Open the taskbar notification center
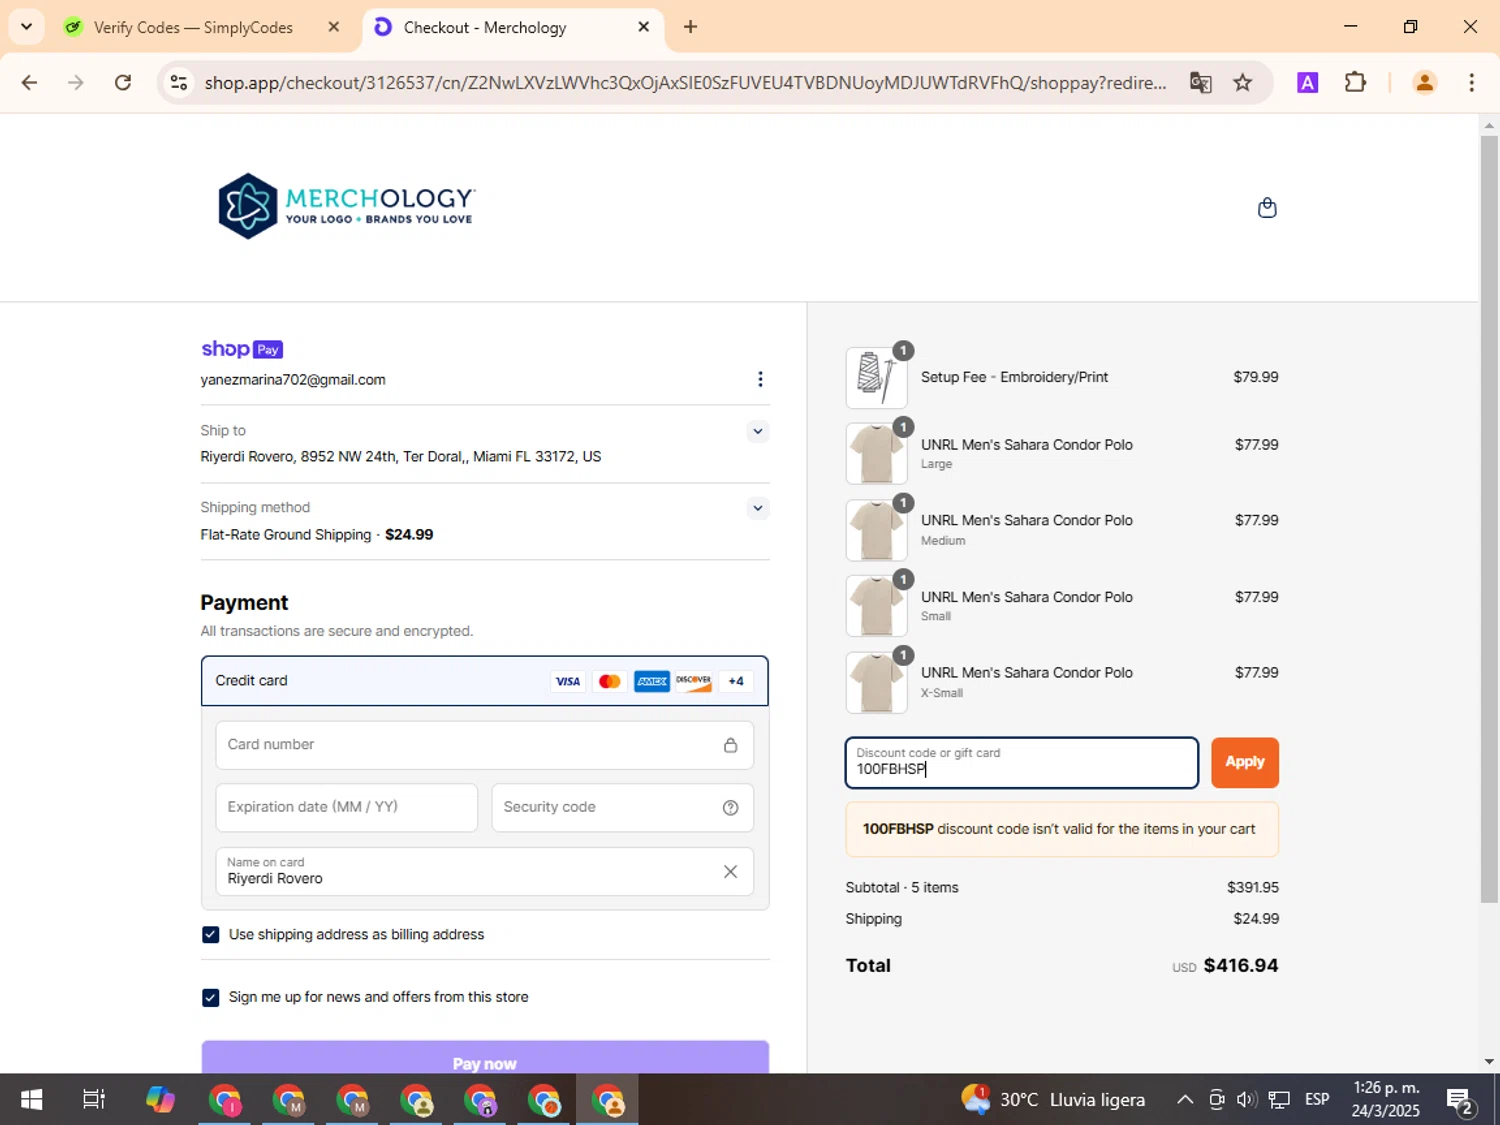This screenshot has height=1125, width=1500. [1461, 1100]
